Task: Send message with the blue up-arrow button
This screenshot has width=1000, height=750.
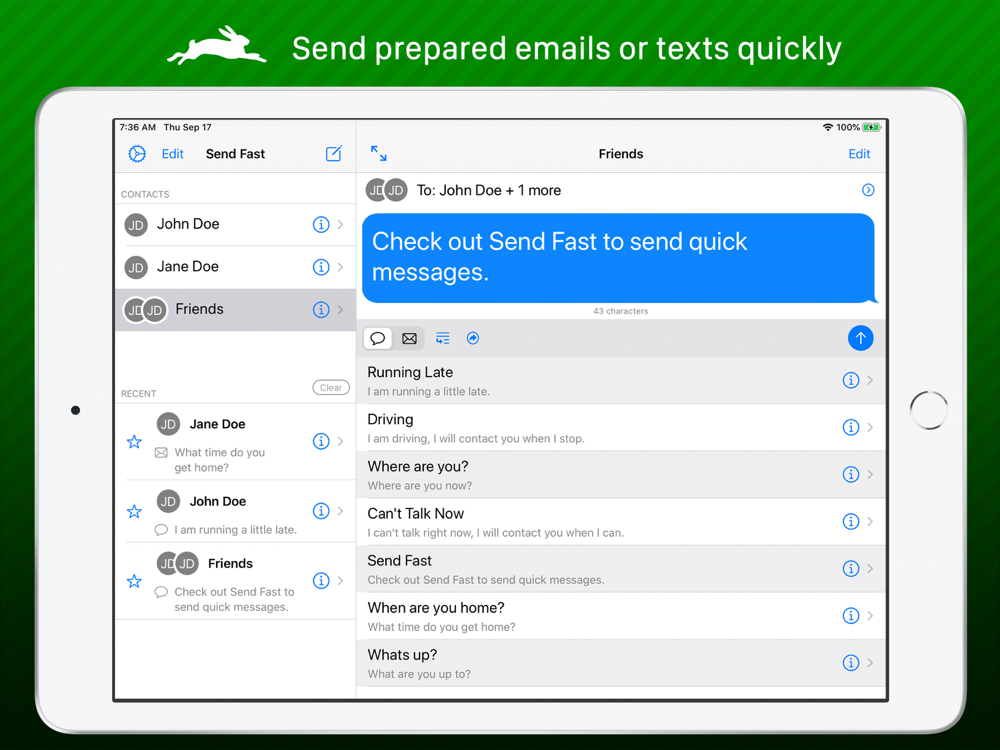Action: [x=860, y=338]
